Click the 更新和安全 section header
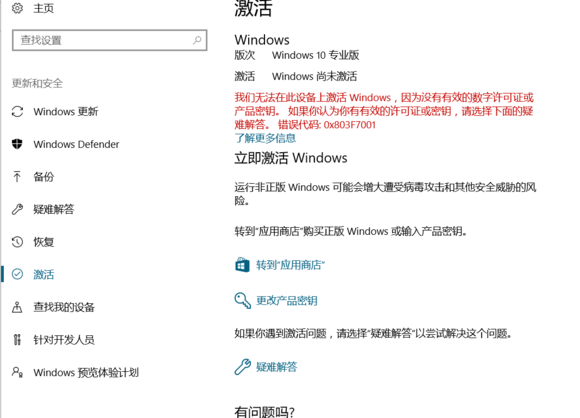Image resolution: width=580 pixels, height=418 pixels. pos(37,83)
